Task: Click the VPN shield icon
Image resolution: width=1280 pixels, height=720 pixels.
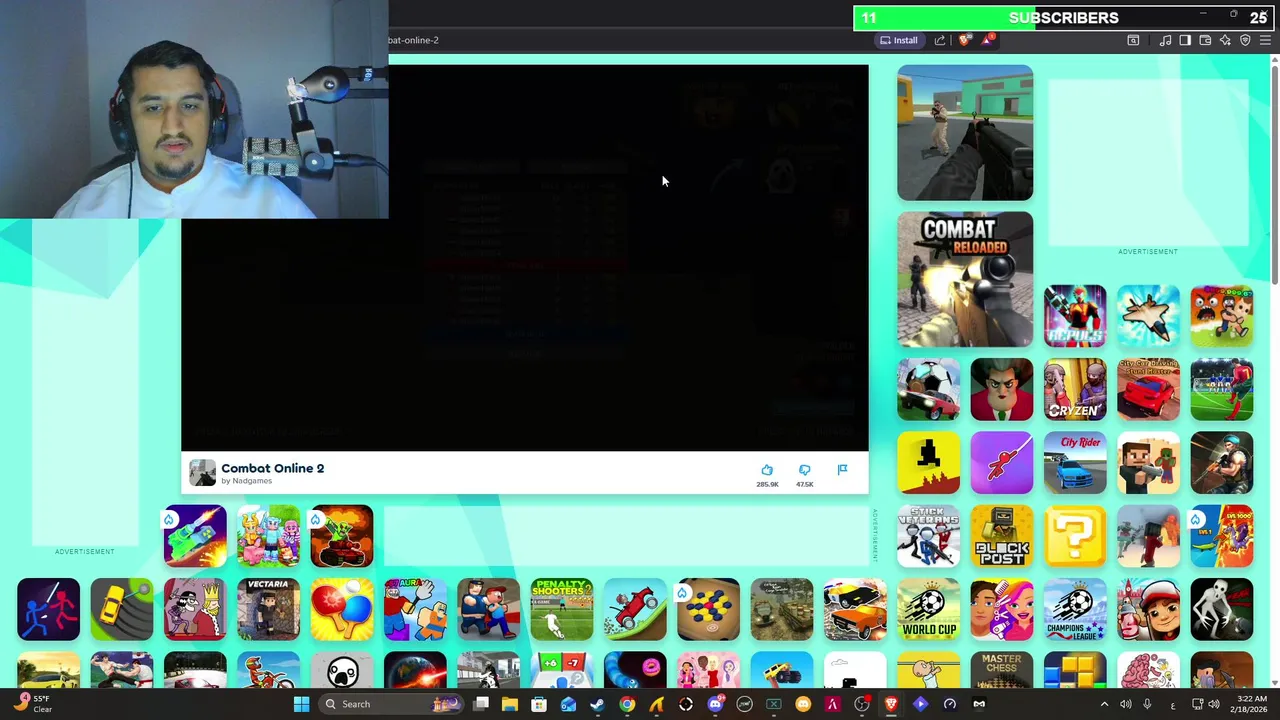Action: click(x=1245, y=40)
